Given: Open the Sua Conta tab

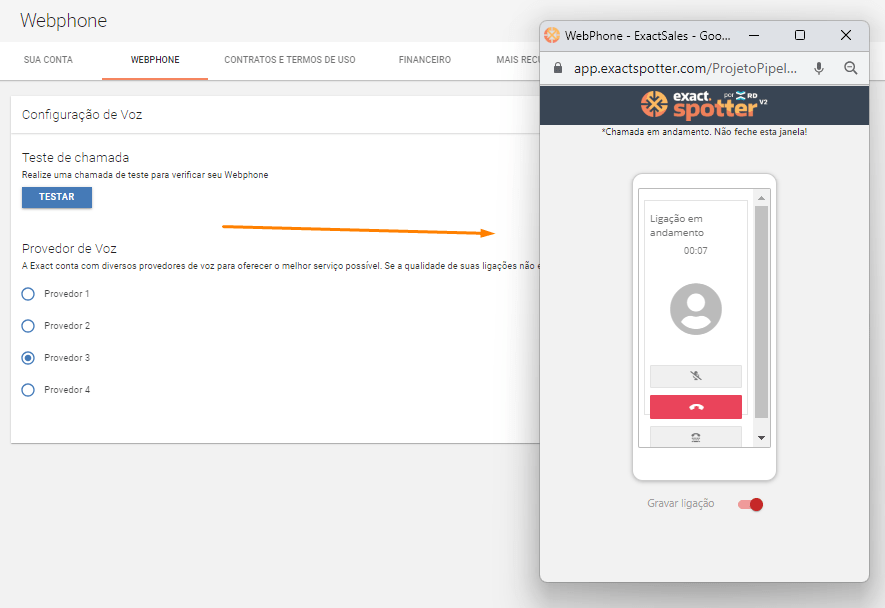Looking at the screenshot, I should pos(48,60).
